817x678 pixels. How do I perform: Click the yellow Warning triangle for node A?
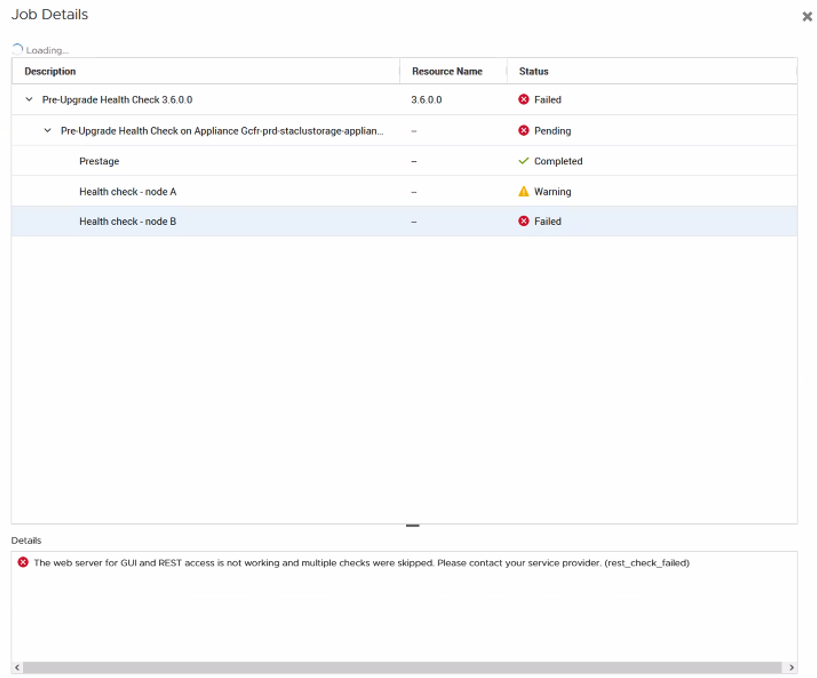tap(523, 191)
